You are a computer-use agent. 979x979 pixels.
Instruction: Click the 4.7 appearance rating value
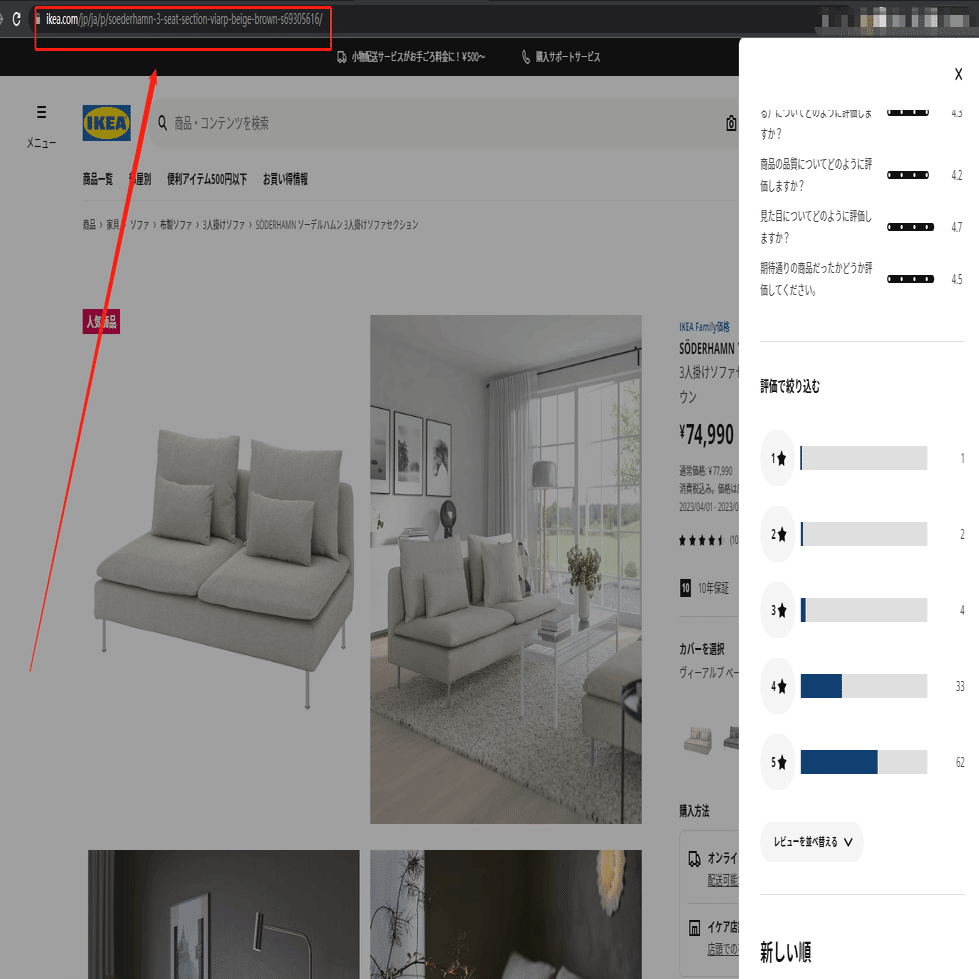click(x=957, y=227)
